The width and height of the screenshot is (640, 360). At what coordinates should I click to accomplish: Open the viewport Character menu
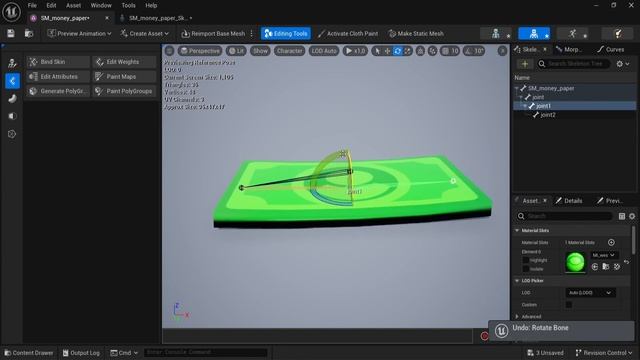point(289,51)
